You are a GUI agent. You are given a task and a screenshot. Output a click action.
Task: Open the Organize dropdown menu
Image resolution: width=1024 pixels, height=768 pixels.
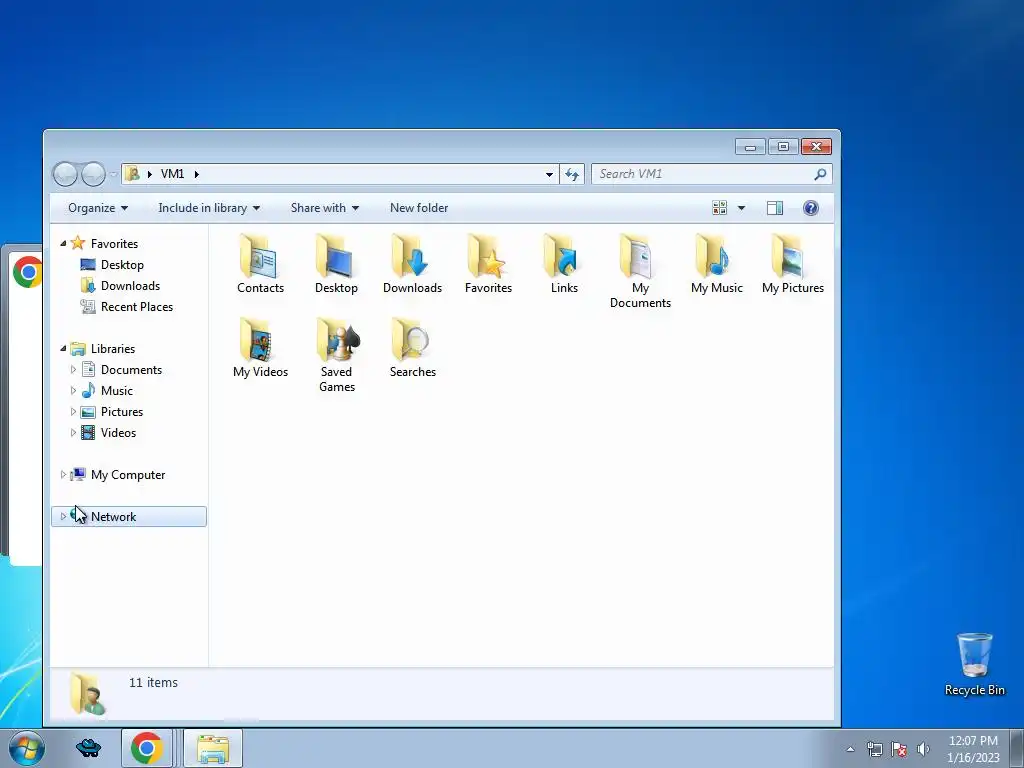(x=98, y=208)
